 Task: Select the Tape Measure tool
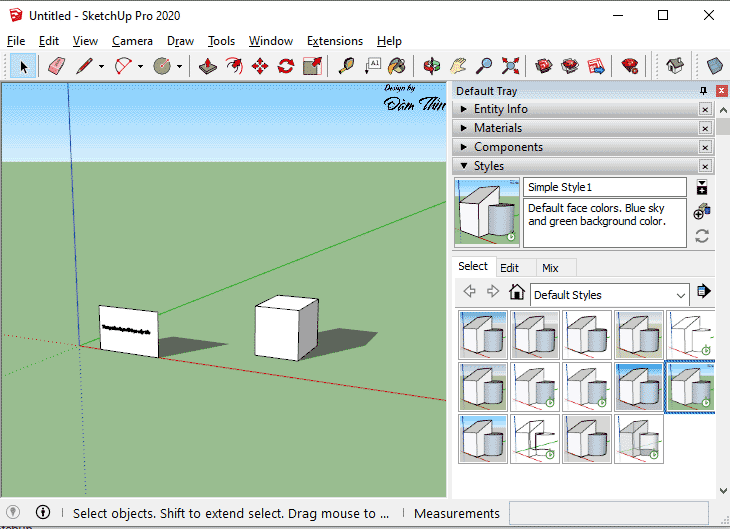346,66
